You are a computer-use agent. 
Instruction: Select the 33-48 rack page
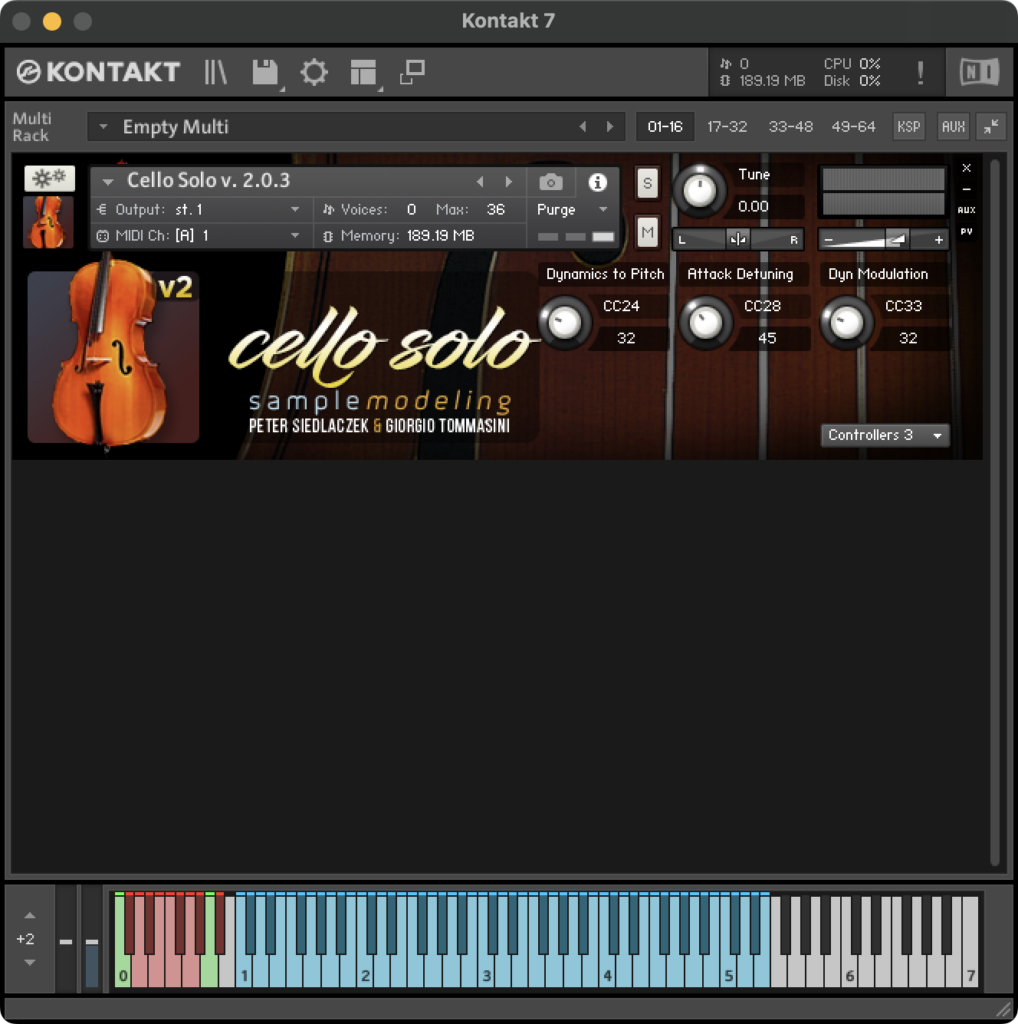click(x=790, y=127)
